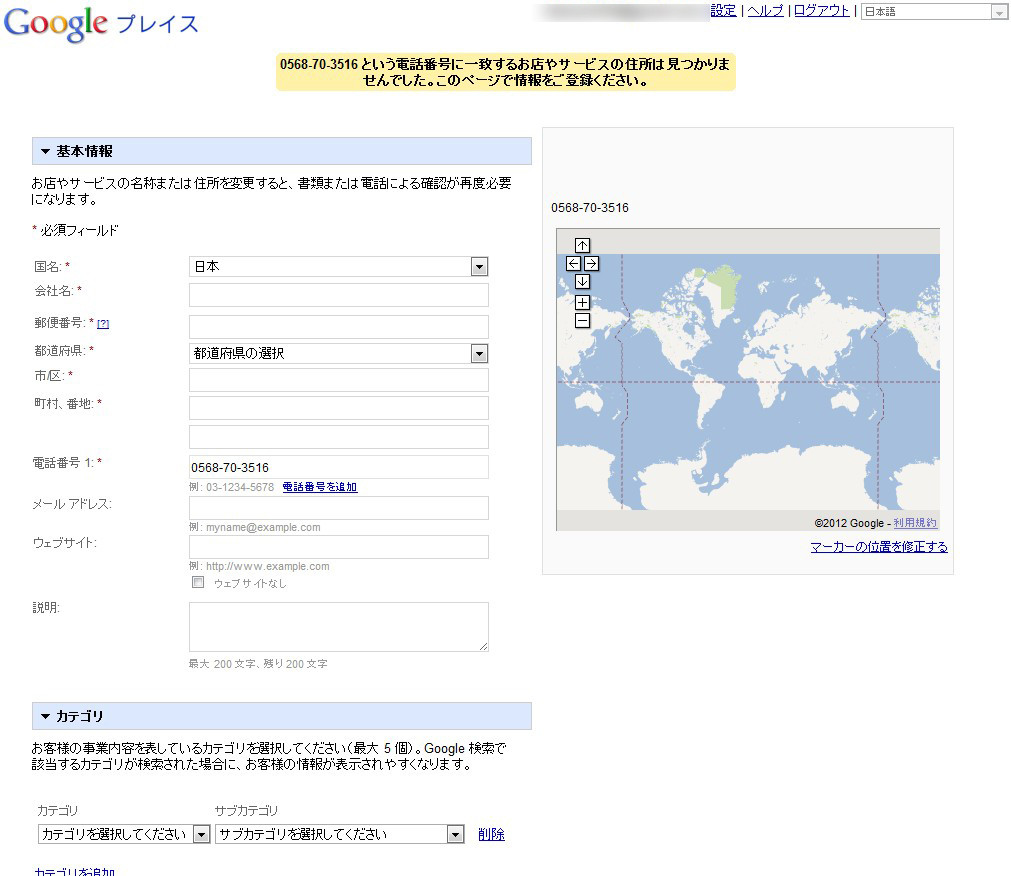The height and width of the screenshot is (876, 1011).
Task: Focus the ウェブサイト input field
Action: 339,547
